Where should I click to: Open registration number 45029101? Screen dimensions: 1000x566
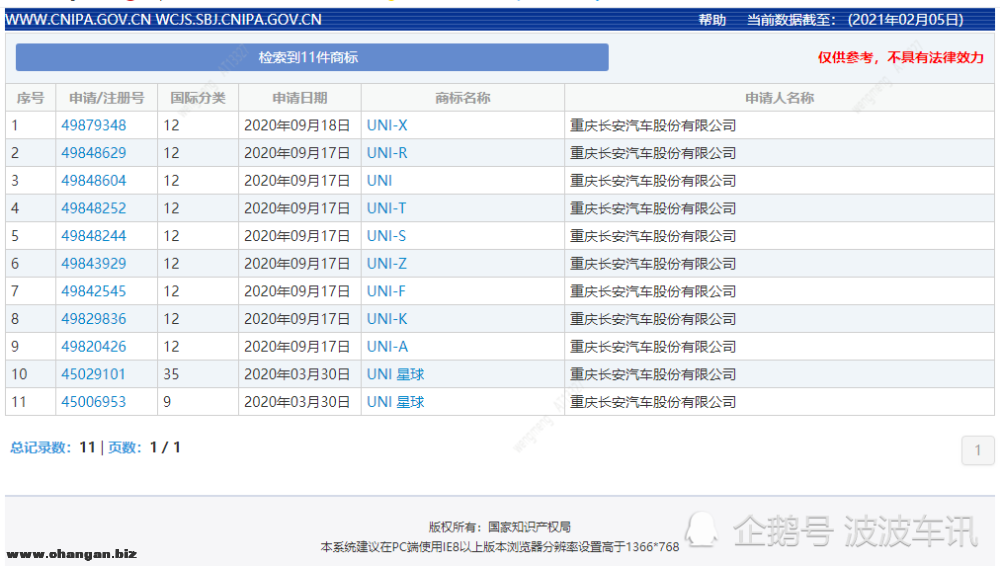click(93, 375)
